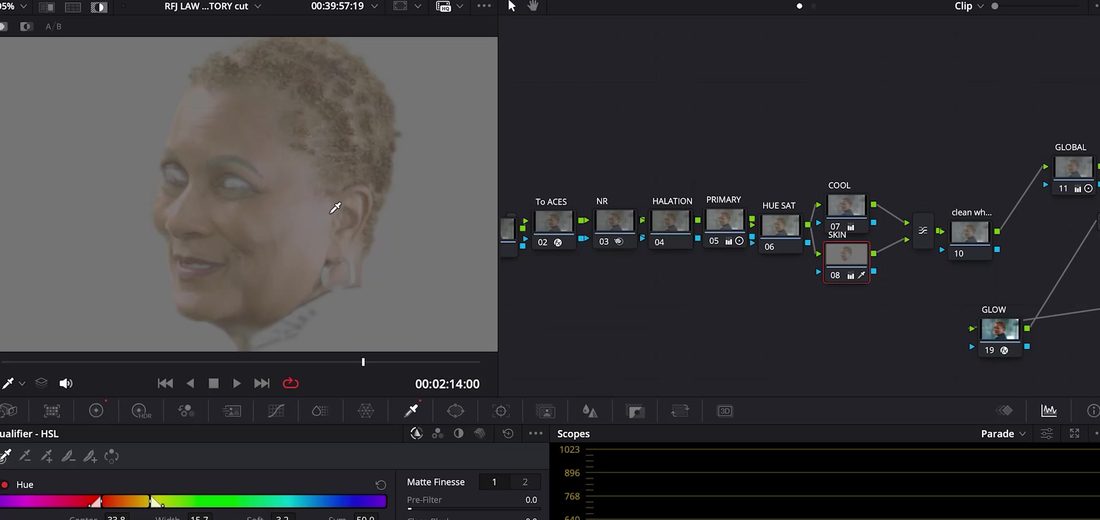This screenshot has height=520, width=1100.
Task: Open the Sizing palette
Action: [x=680, y=411]
